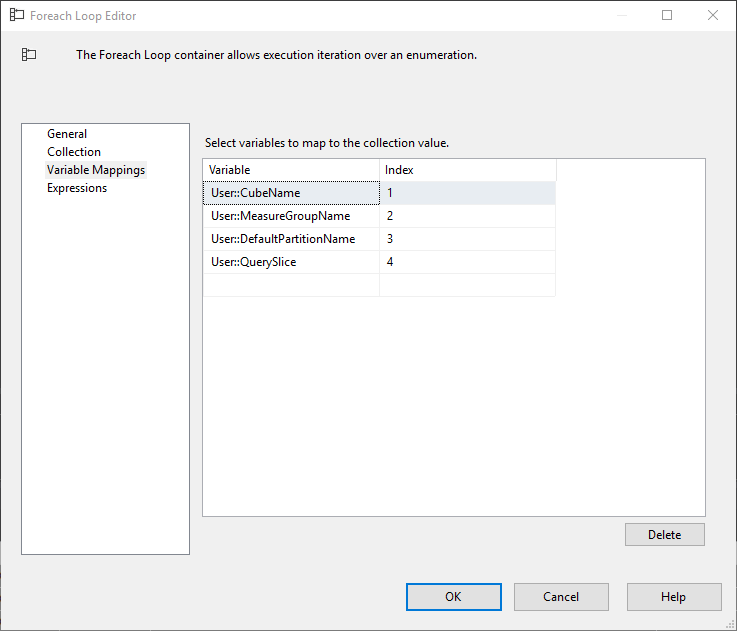
Task: Click the Foreach Loop Editor title bar icon
Action: [x=17, y=15]
